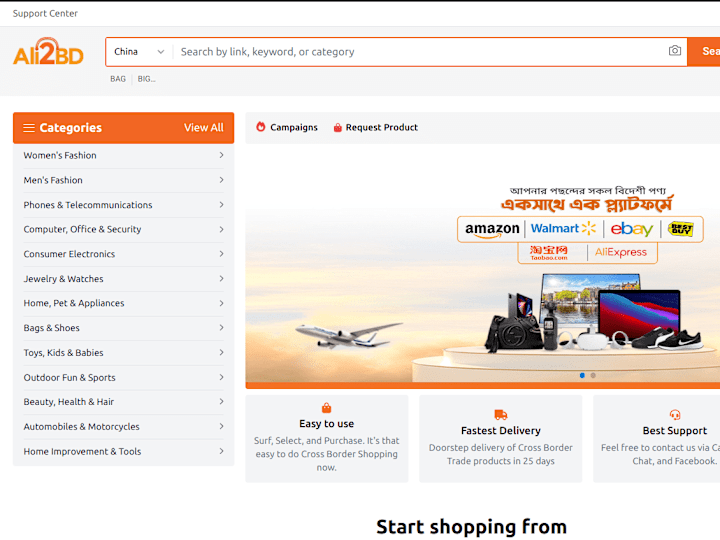Open Automobiles & Motorcycles category
The image size is (720, 540).
tap(123, 427)
